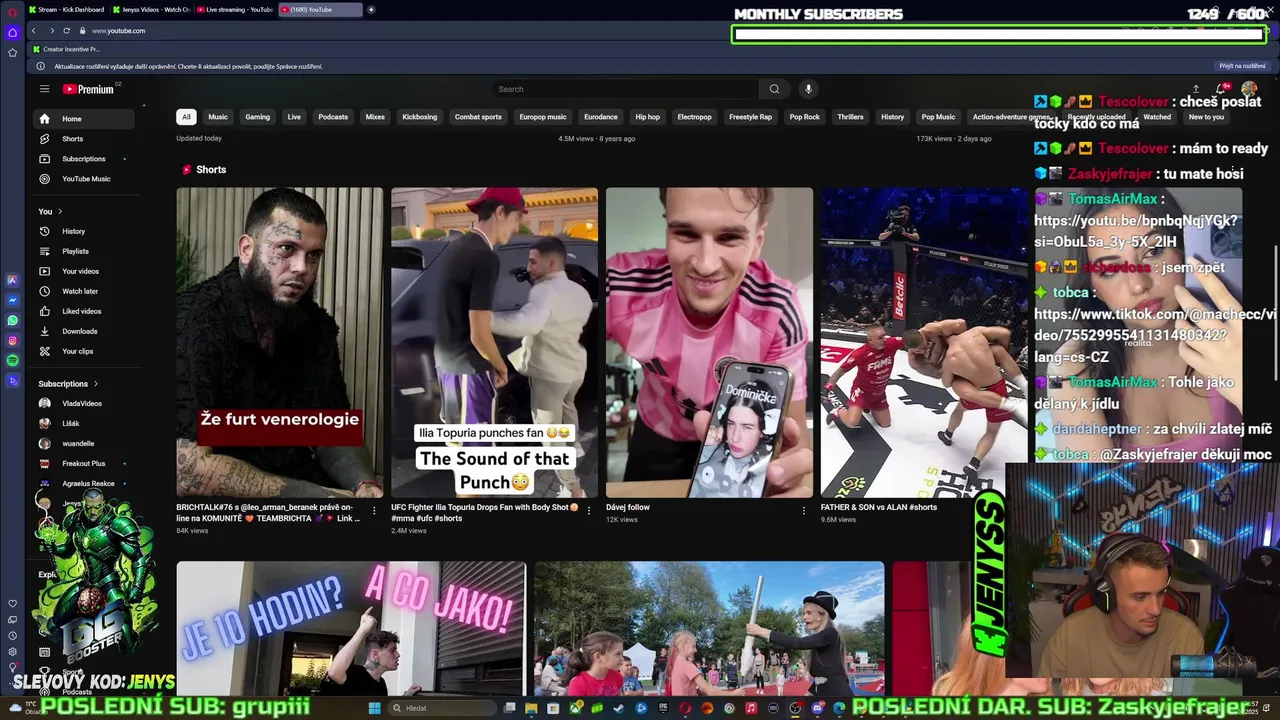
Task: Select the Kickboxing filter chip
Action: tap(420, 117)
